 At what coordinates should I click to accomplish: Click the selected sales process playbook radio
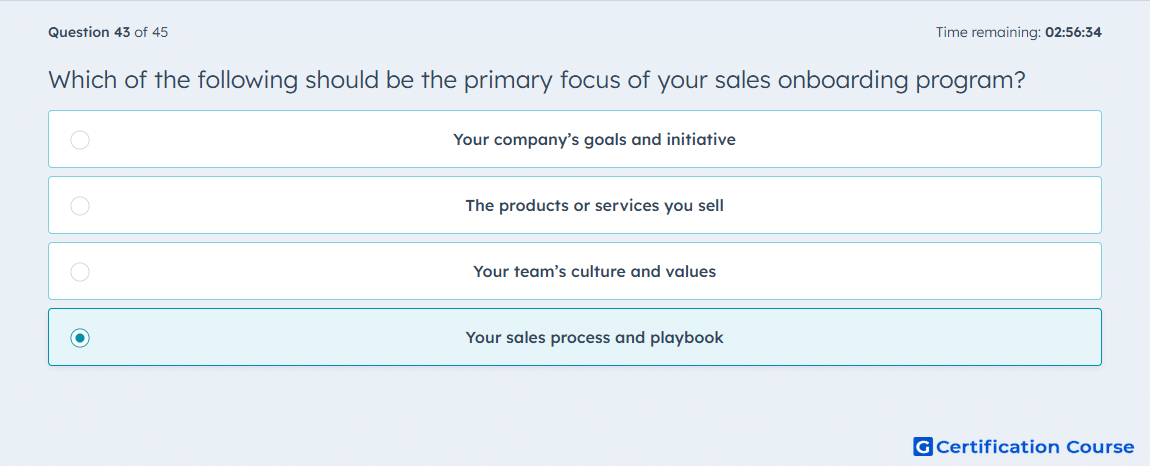[80, 338]
